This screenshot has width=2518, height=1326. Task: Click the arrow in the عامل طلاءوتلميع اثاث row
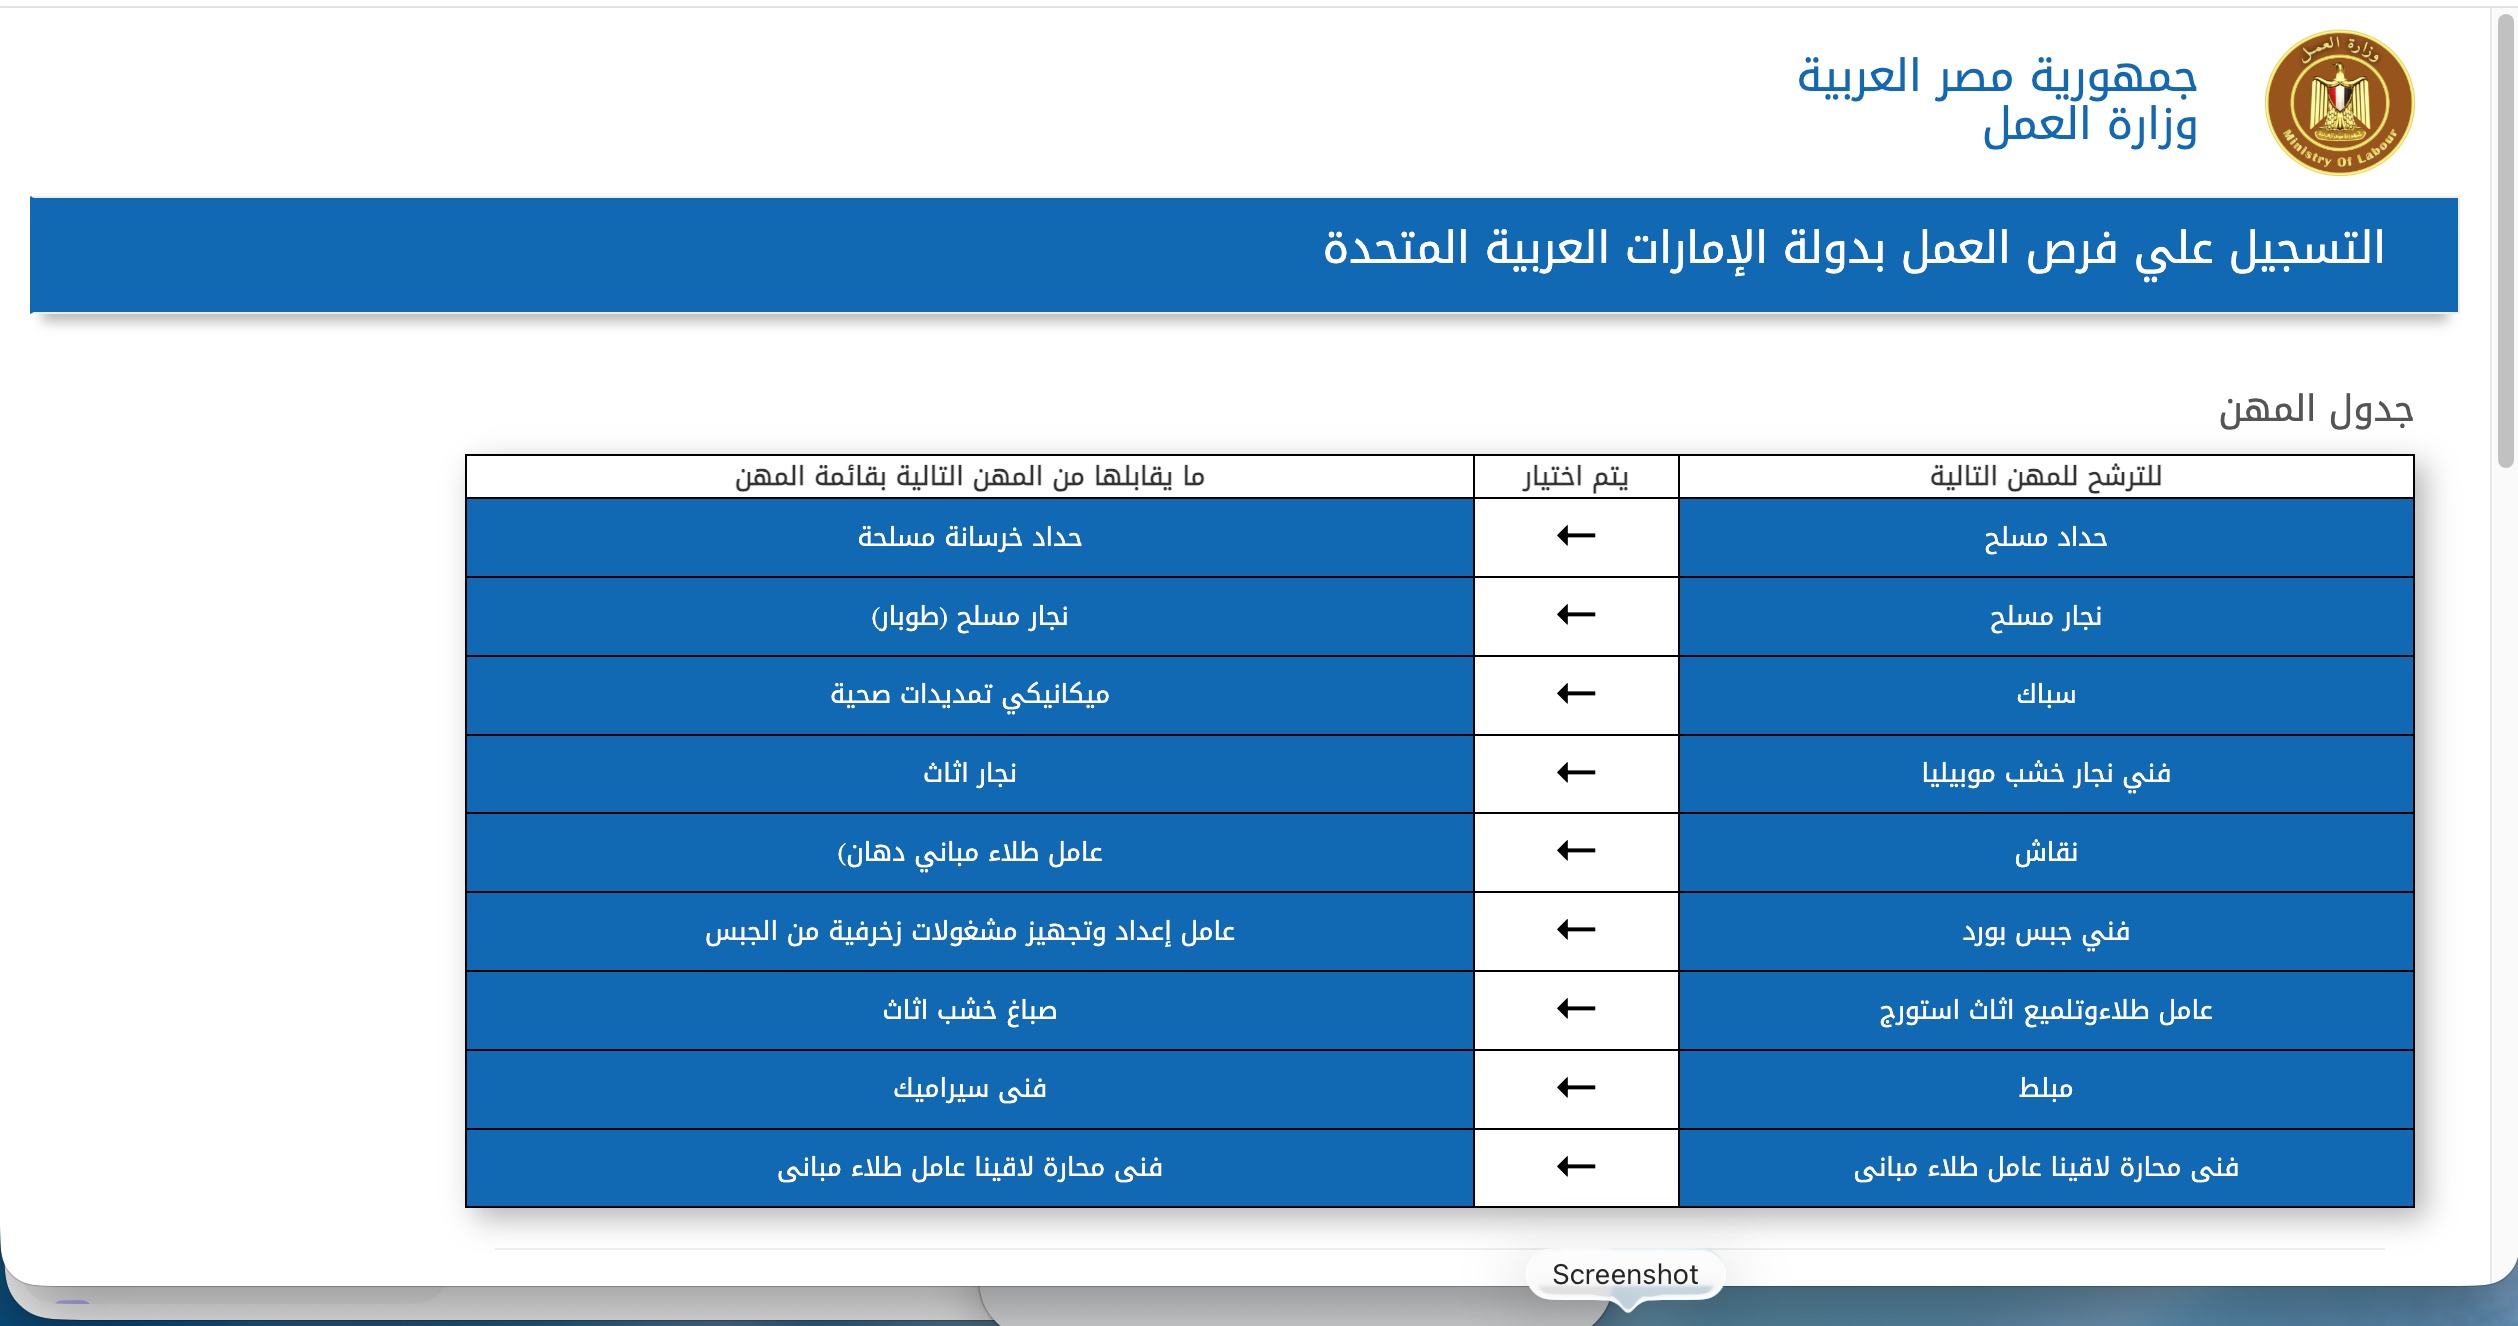1576,1009
